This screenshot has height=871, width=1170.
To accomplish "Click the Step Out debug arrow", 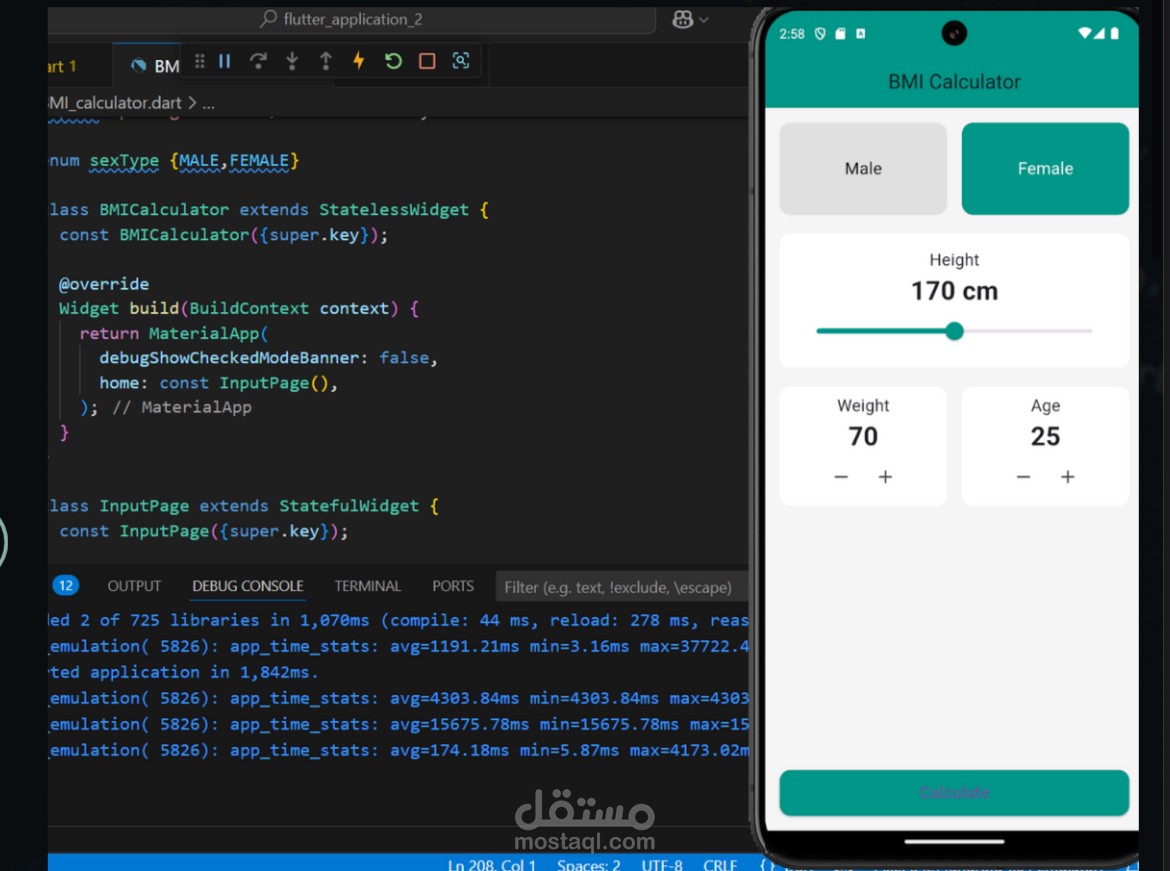I will pos(325,61).
